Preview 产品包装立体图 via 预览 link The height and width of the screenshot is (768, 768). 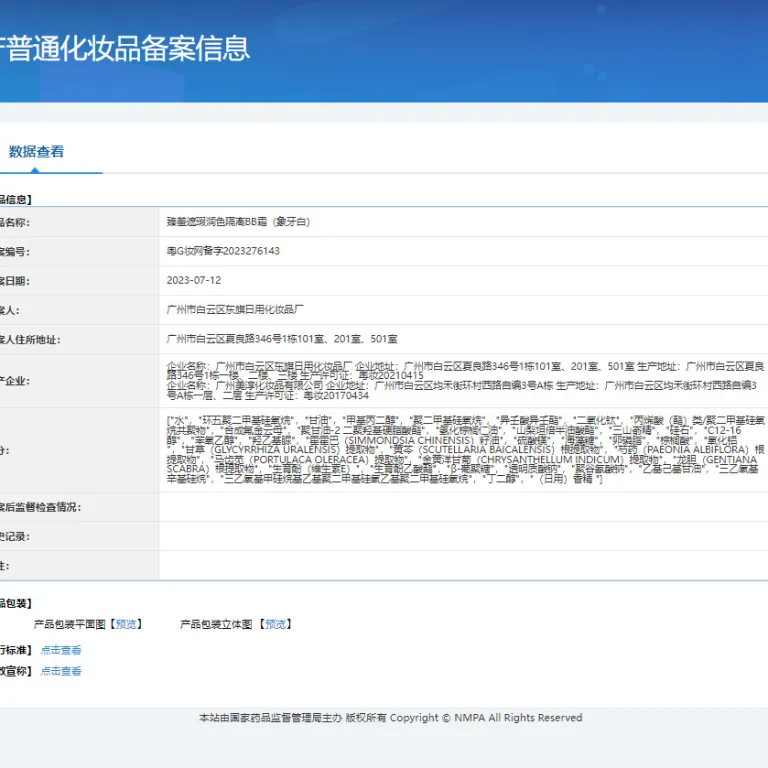(276, 624)
